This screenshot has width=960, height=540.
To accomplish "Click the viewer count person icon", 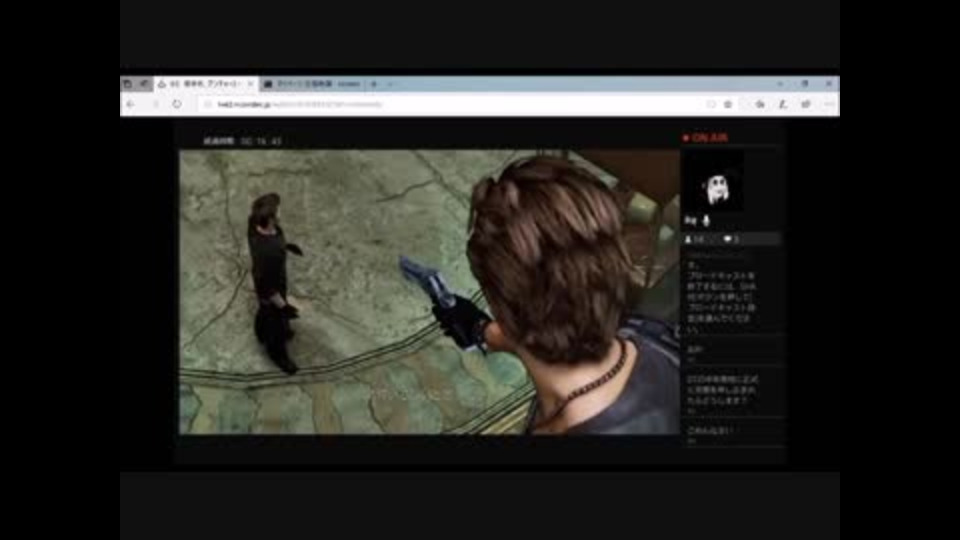I will (688, 239).
